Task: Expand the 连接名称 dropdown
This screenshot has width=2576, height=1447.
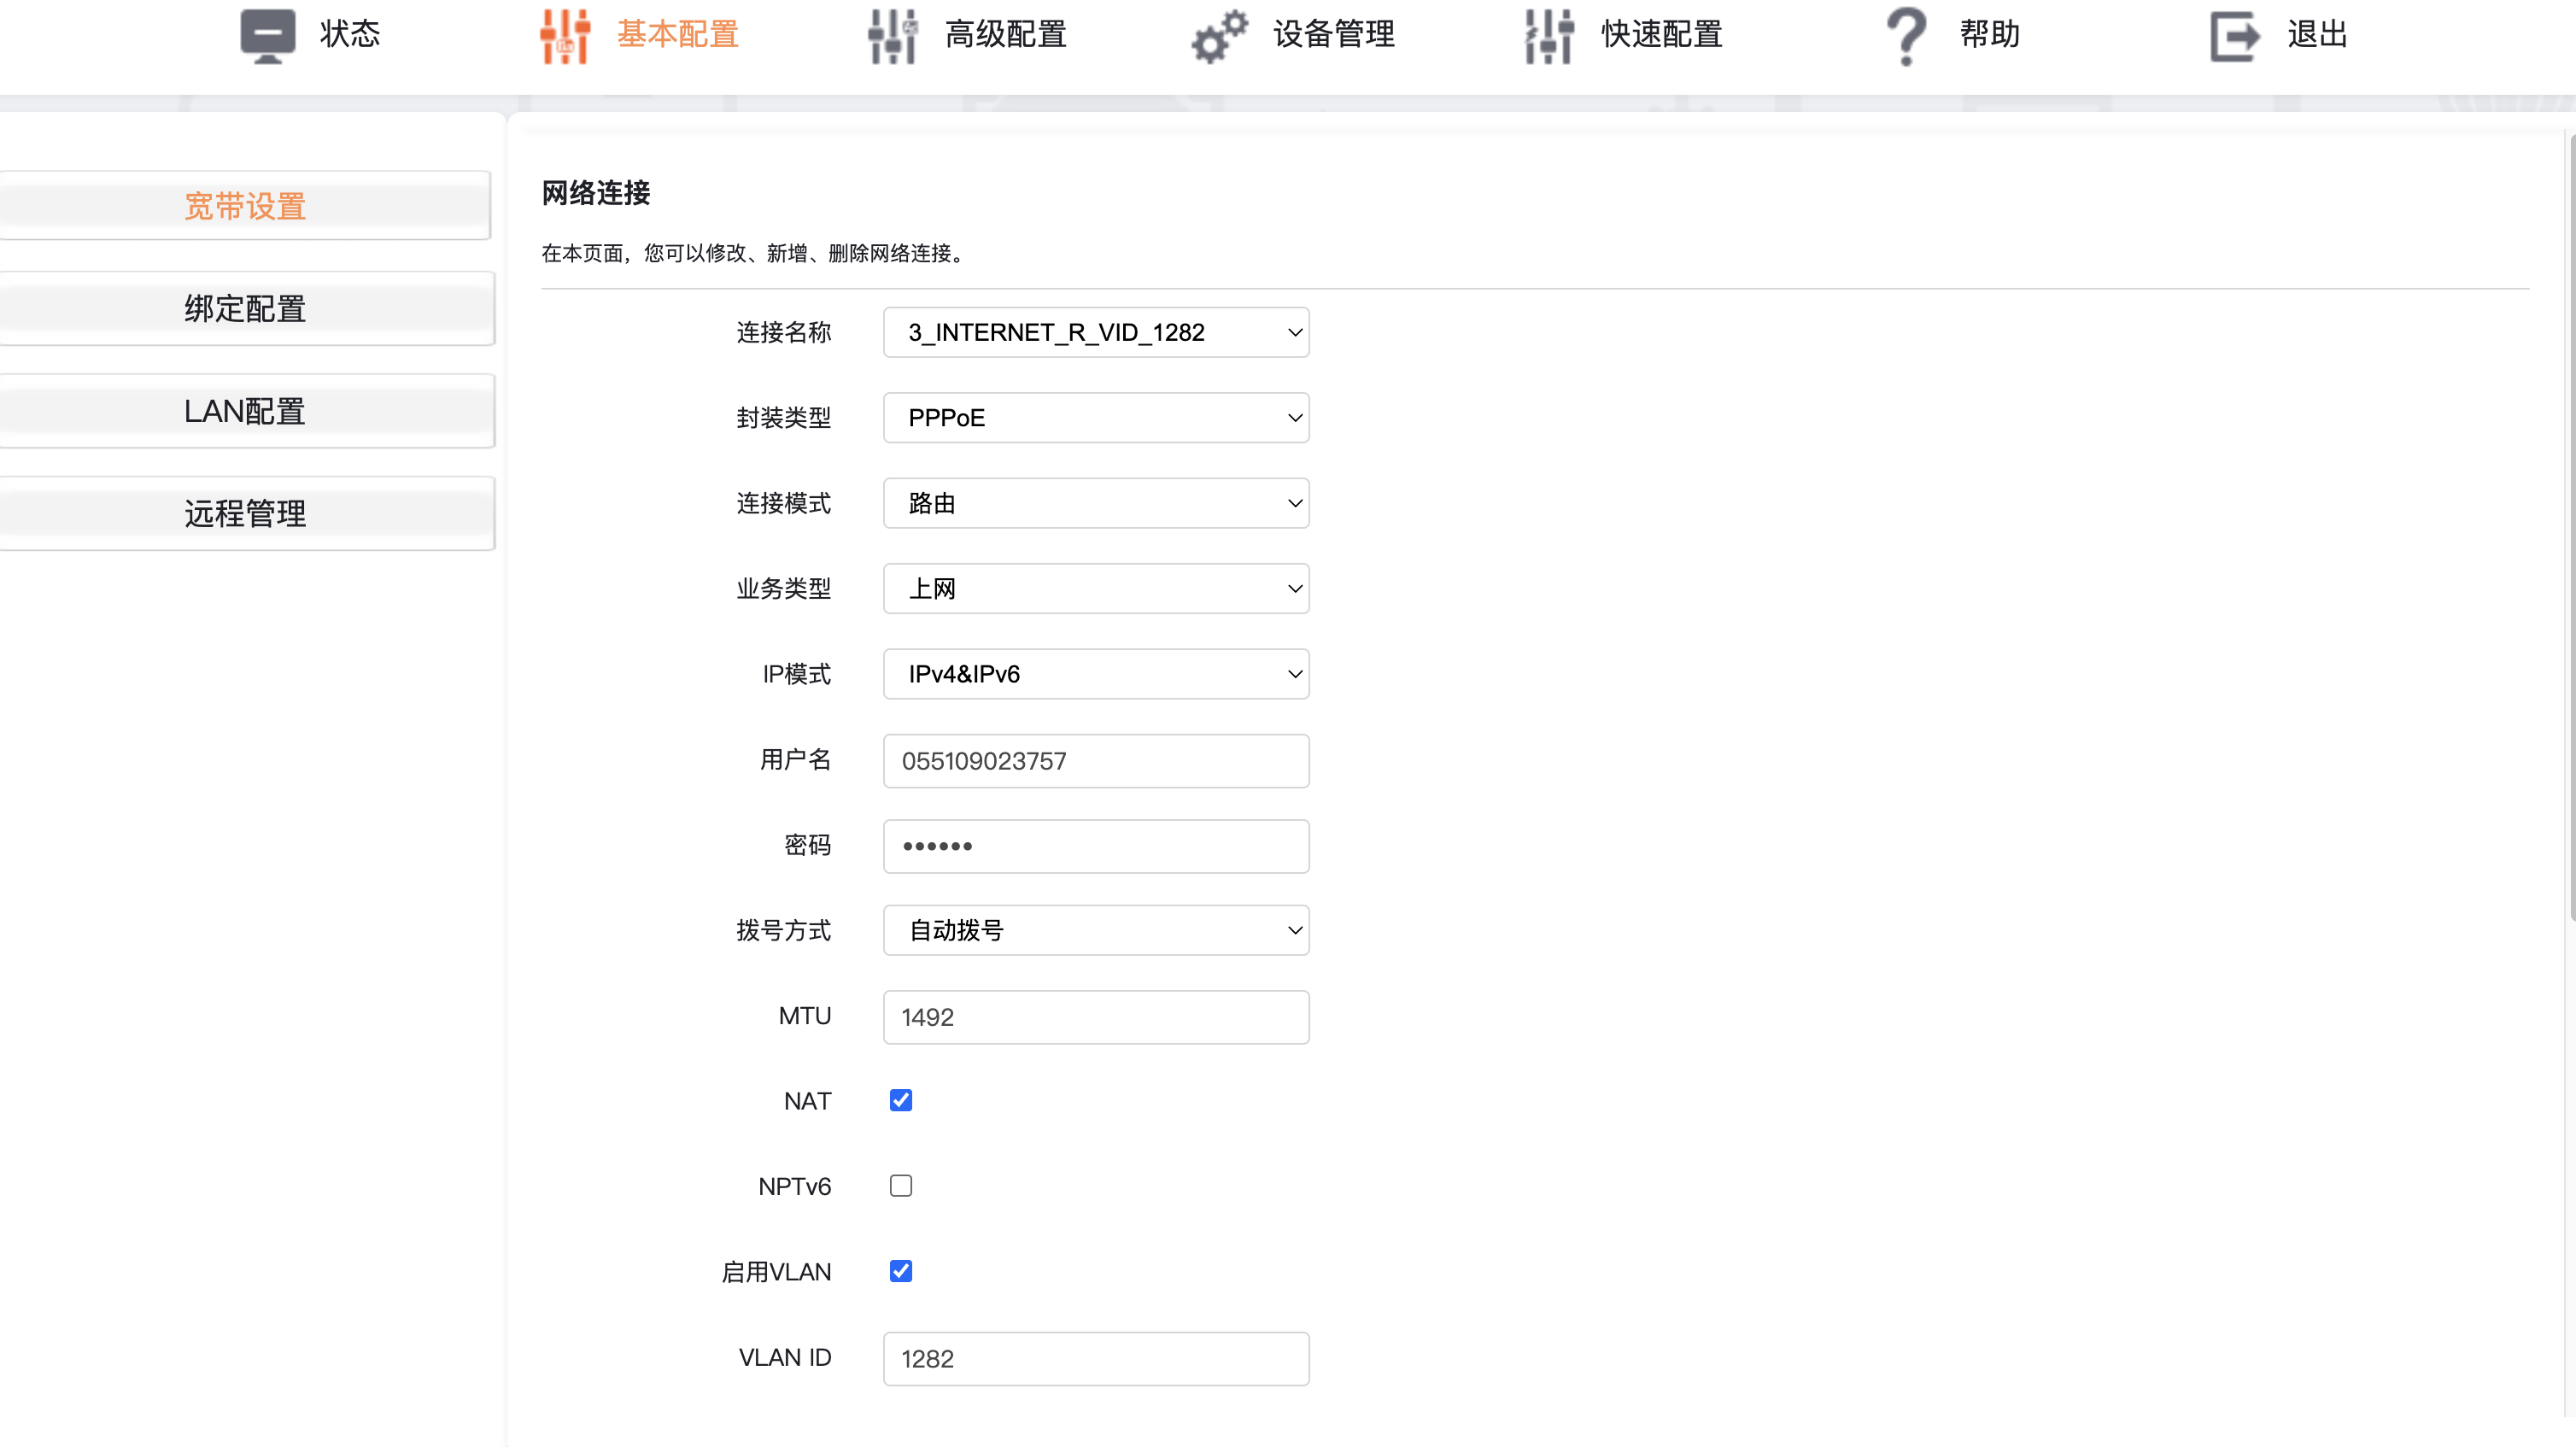Action: click(x=1096, y=332)
